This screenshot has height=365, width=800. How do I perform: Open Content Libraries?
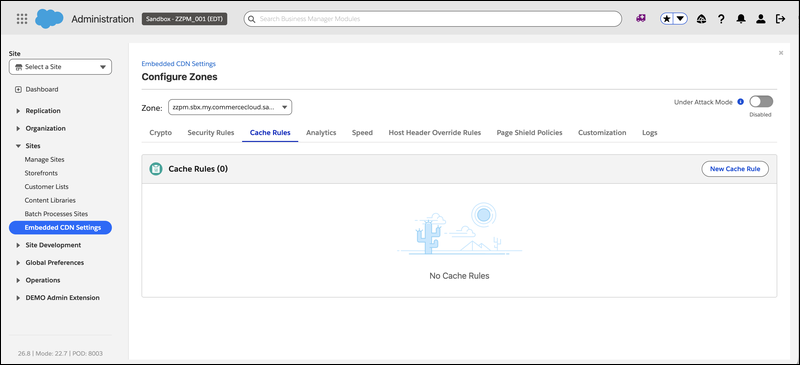[50, 201]
